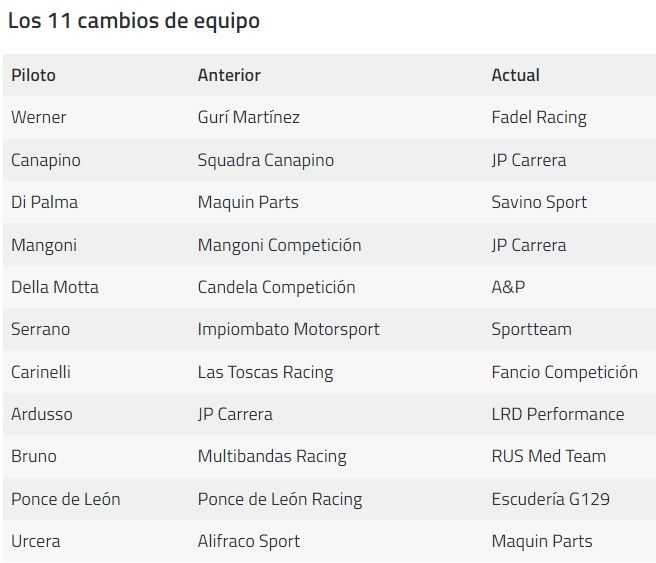656x563 pixels.
Task: Select the LRD Performance cell
Action: coord(557,414)
